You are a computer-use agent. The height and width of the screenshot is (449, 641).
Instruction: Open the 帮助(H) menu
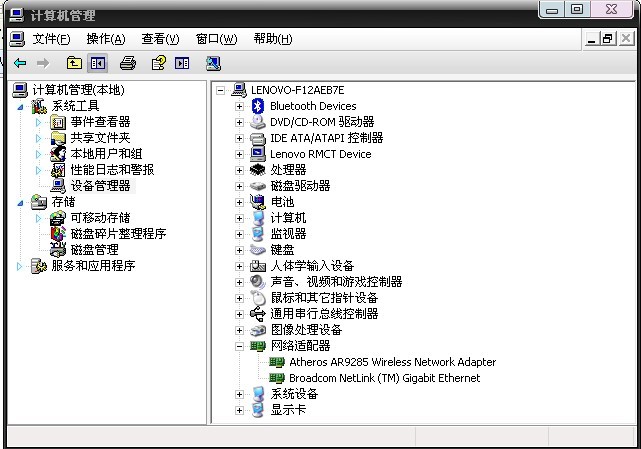[x=273, y=39]
